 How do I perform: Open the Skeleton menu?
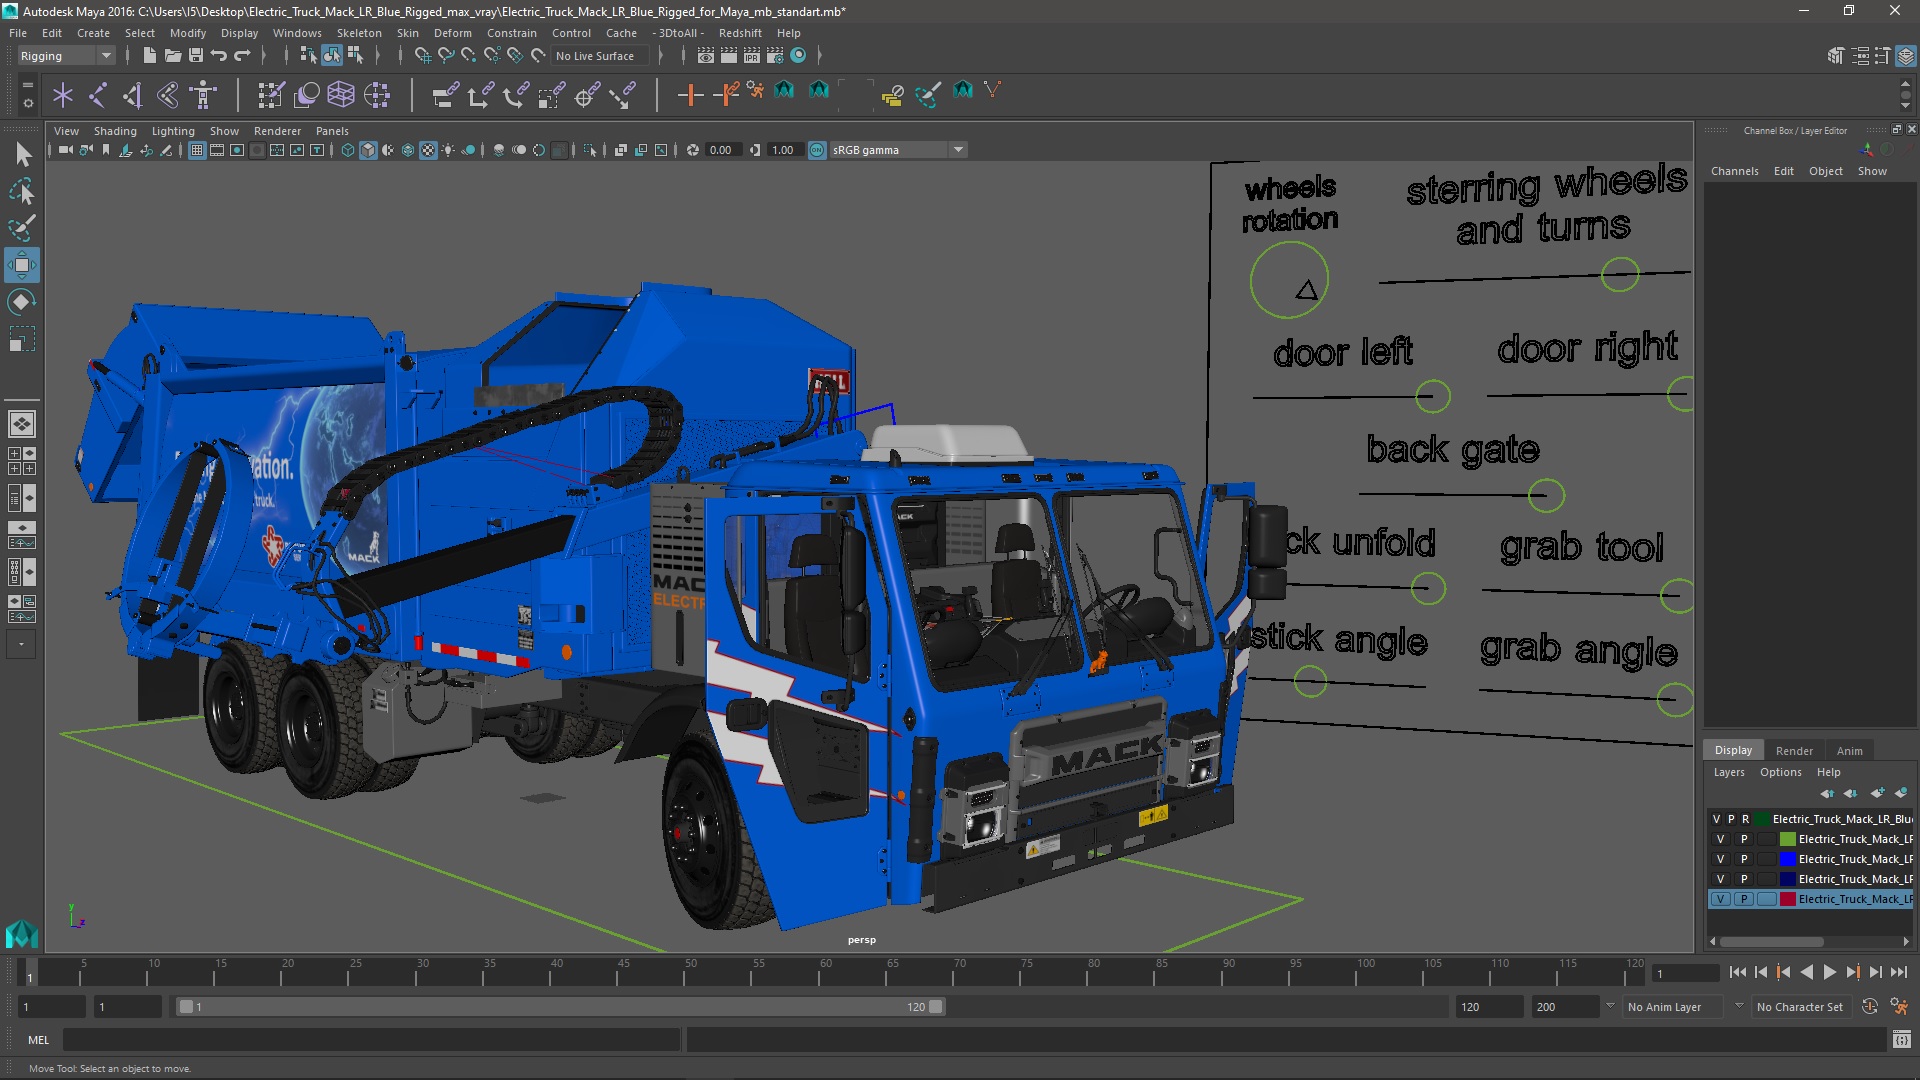[358, 33]
